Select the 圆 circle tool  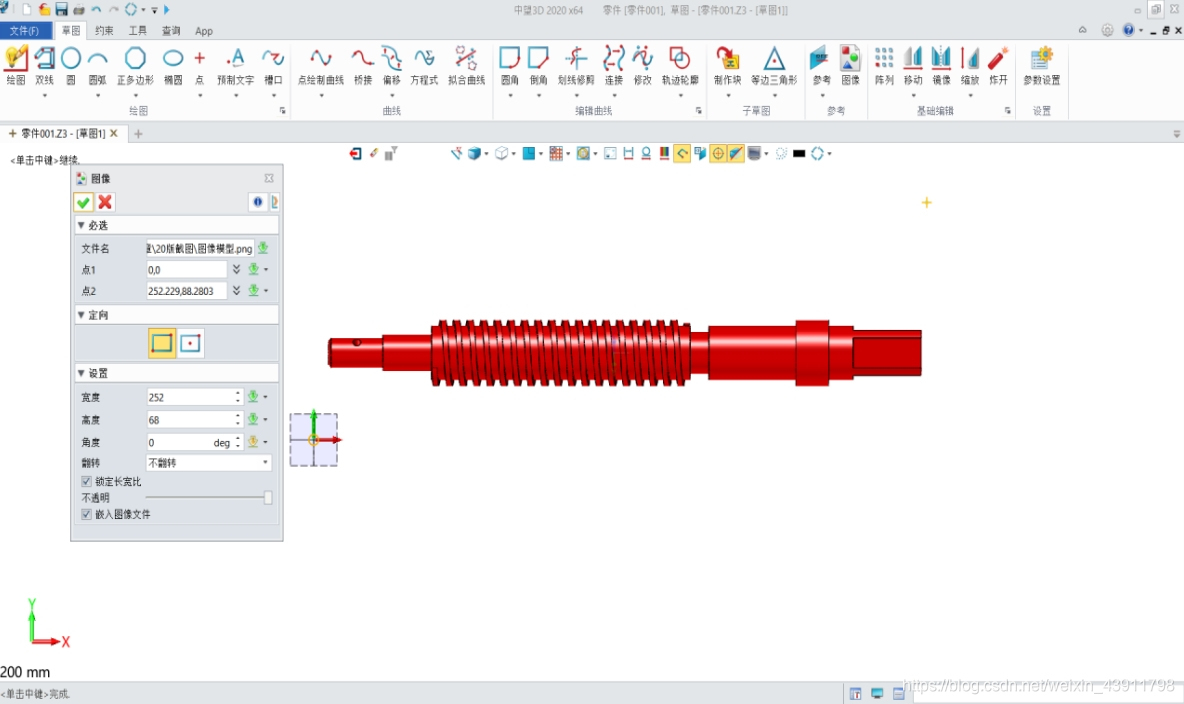(71, 66)
